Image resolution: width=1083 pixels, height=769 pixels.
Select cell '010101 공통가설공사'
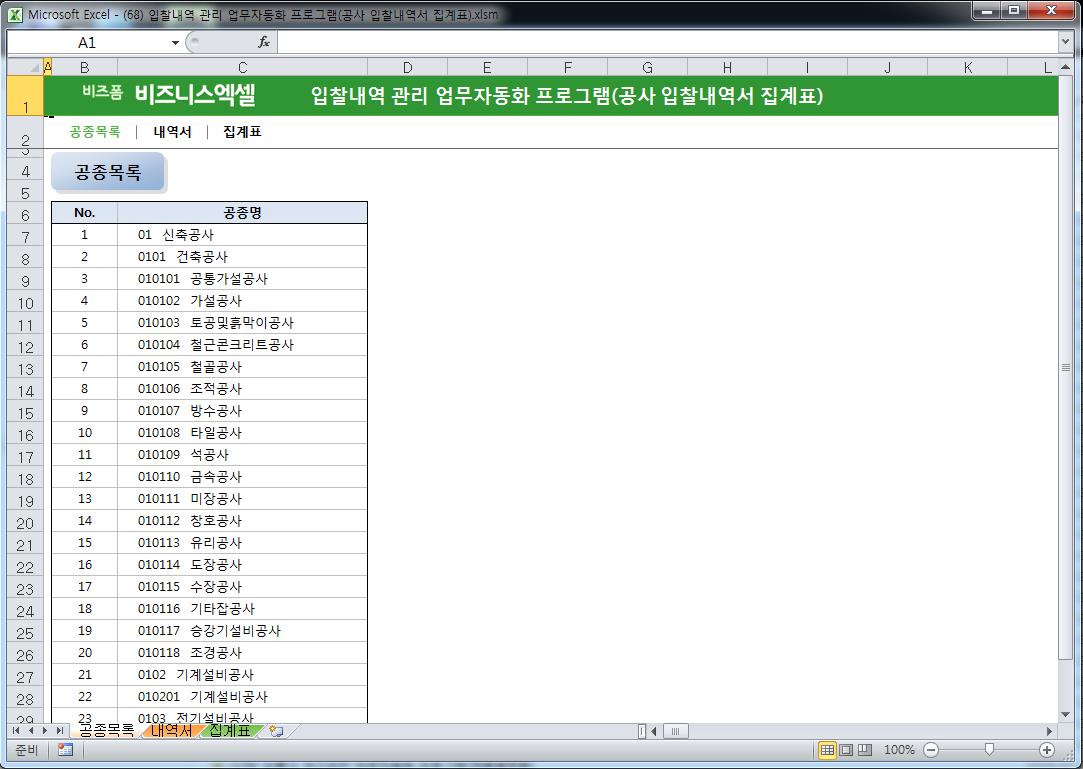tap(242, 278)
